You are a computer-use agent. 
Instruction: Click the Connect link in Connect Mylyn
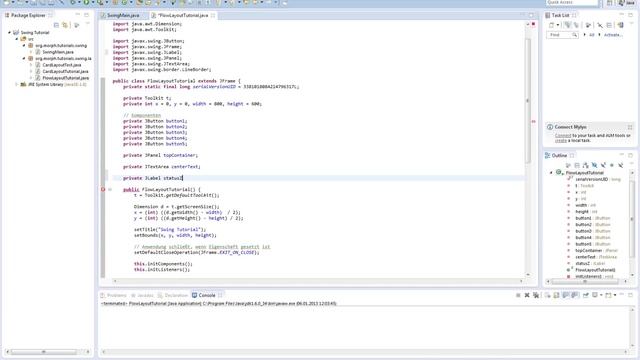coord(563,136)
